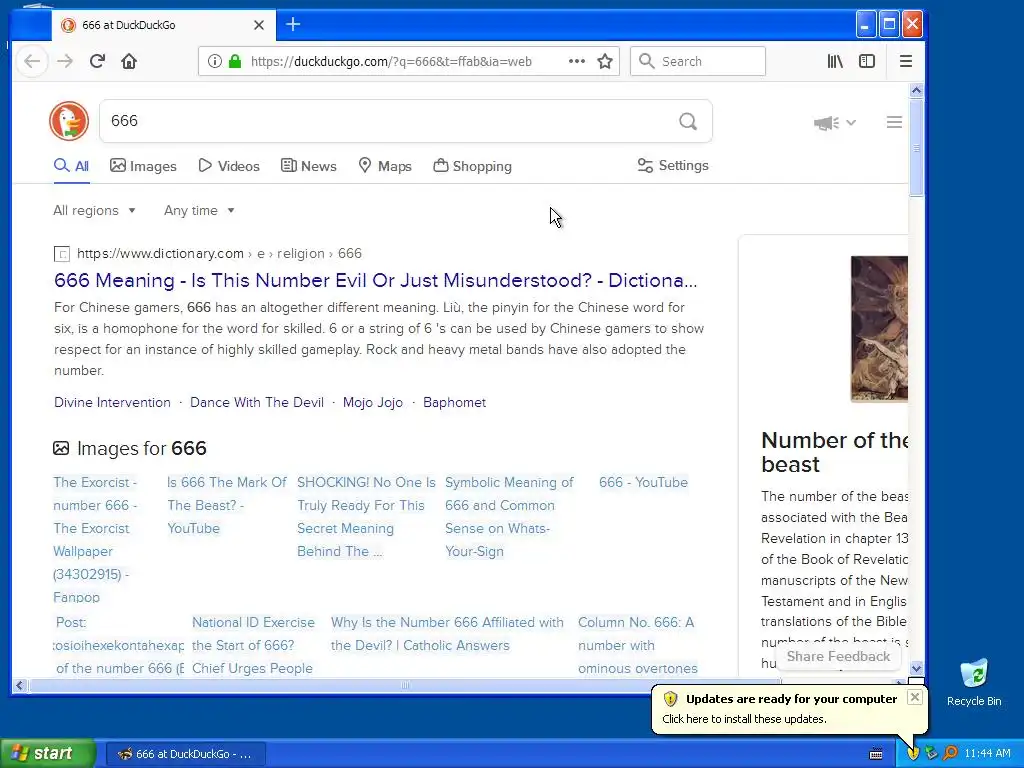
Task: Open the Images for 666 heading
Action: pyautogui.click(x=130, y=449)
